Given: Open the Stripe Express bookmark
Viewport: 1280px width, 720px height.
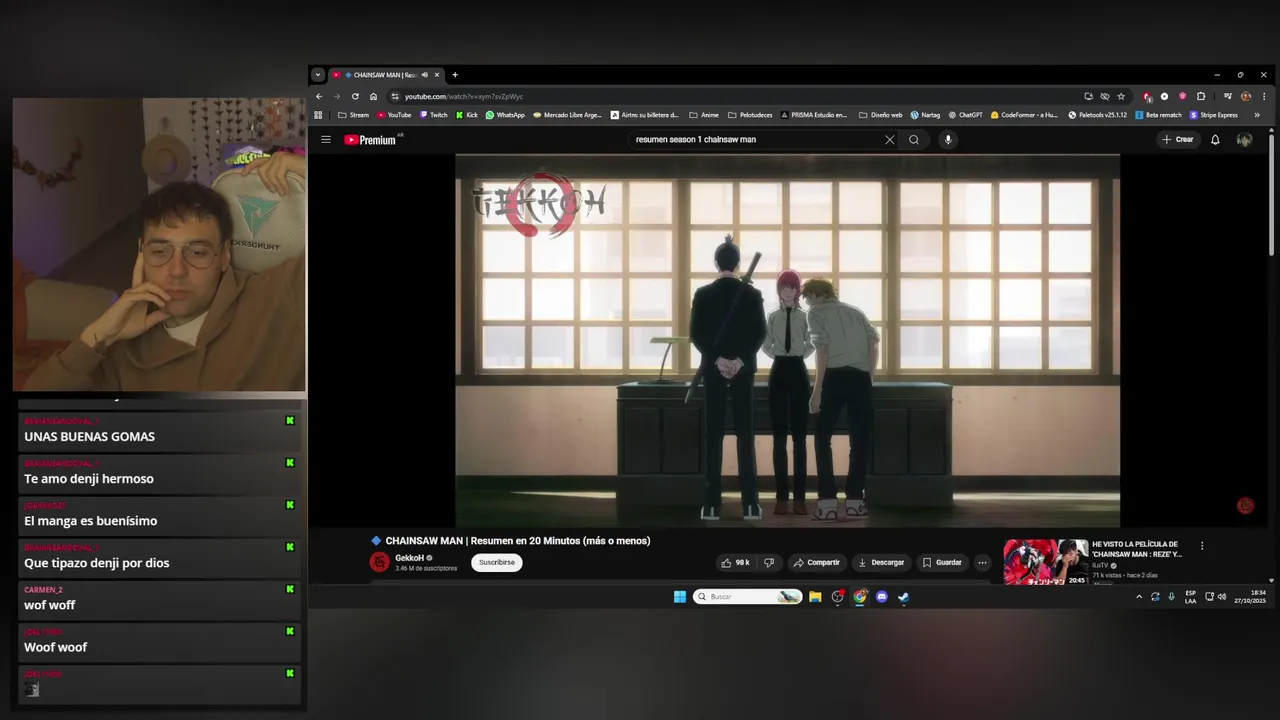Looking at the screenshot, I should point(1213,115).
